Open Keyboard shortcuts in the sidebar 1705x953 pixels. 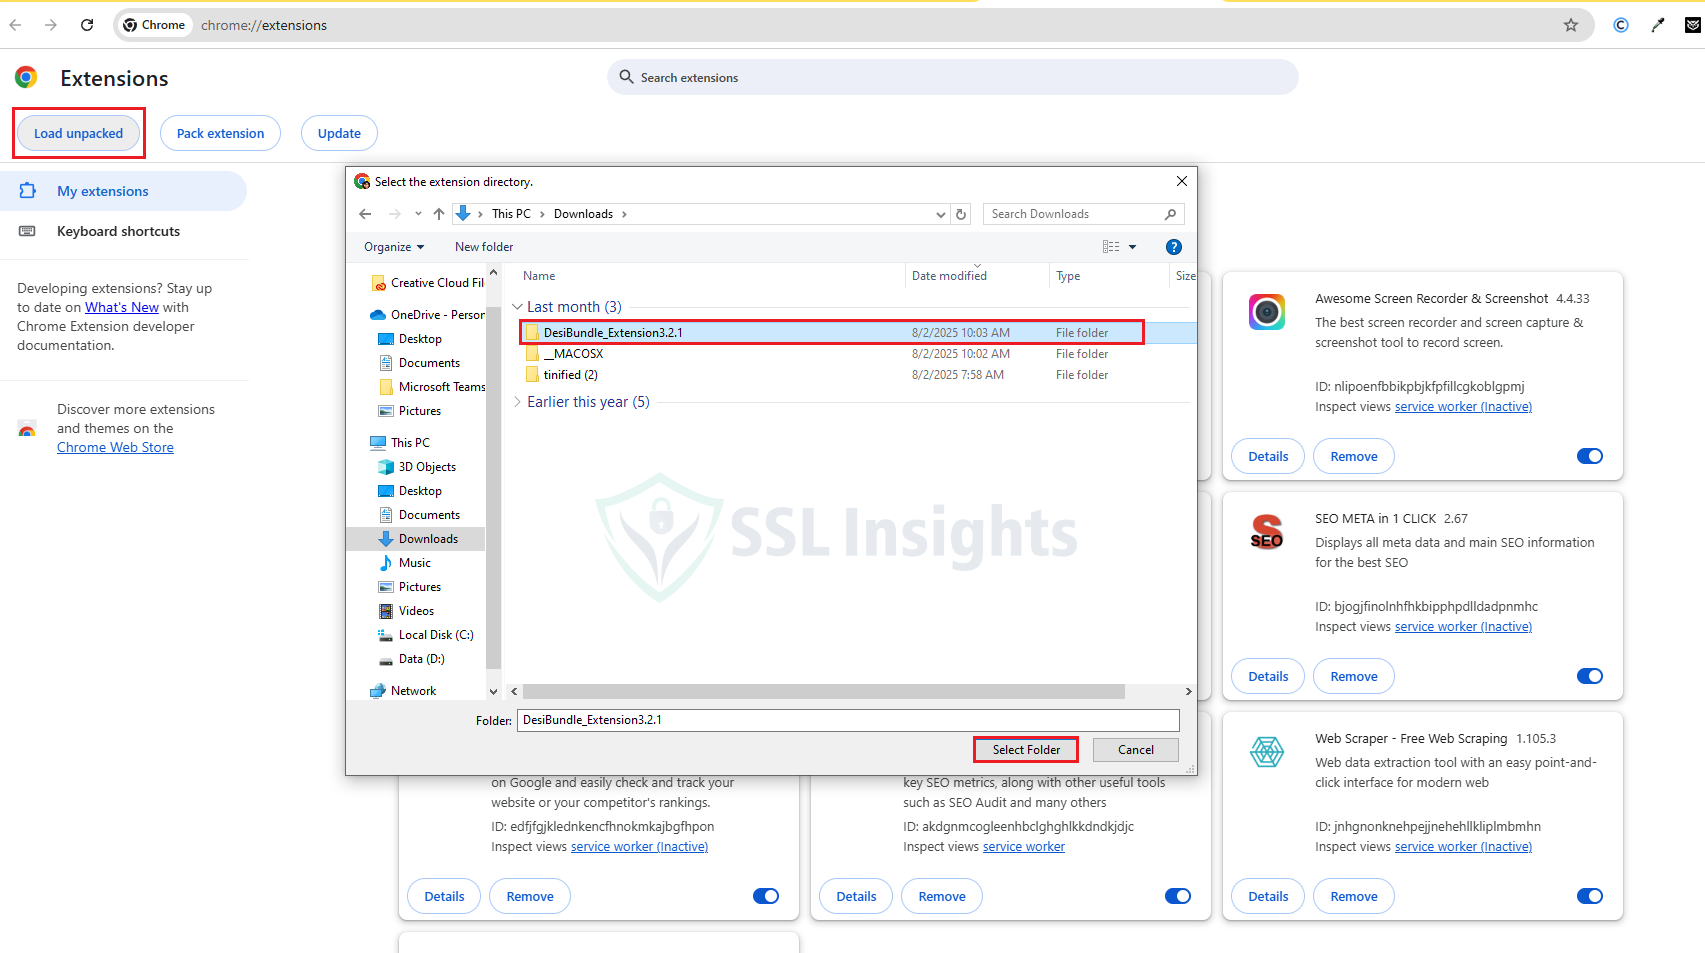click(118, 231)
